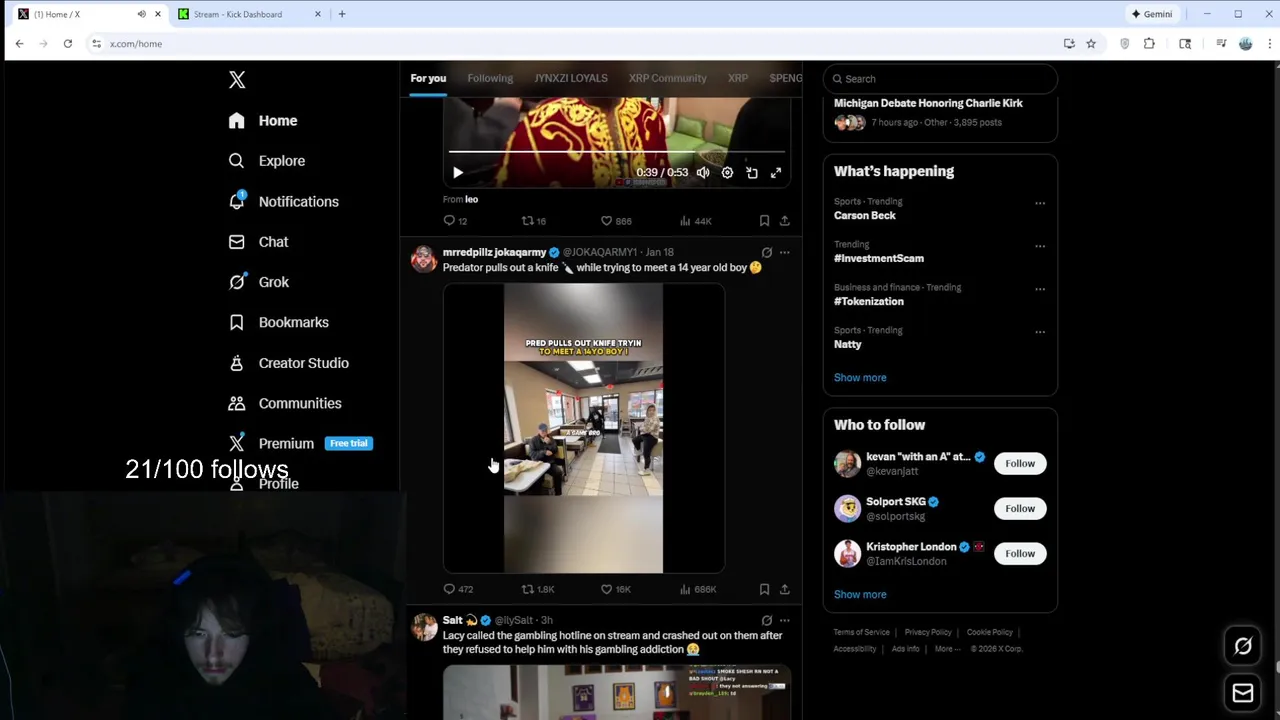Viewport: 1280px width, 720px height.
Task: Click the Search field on X
Action: pos(940,79)
